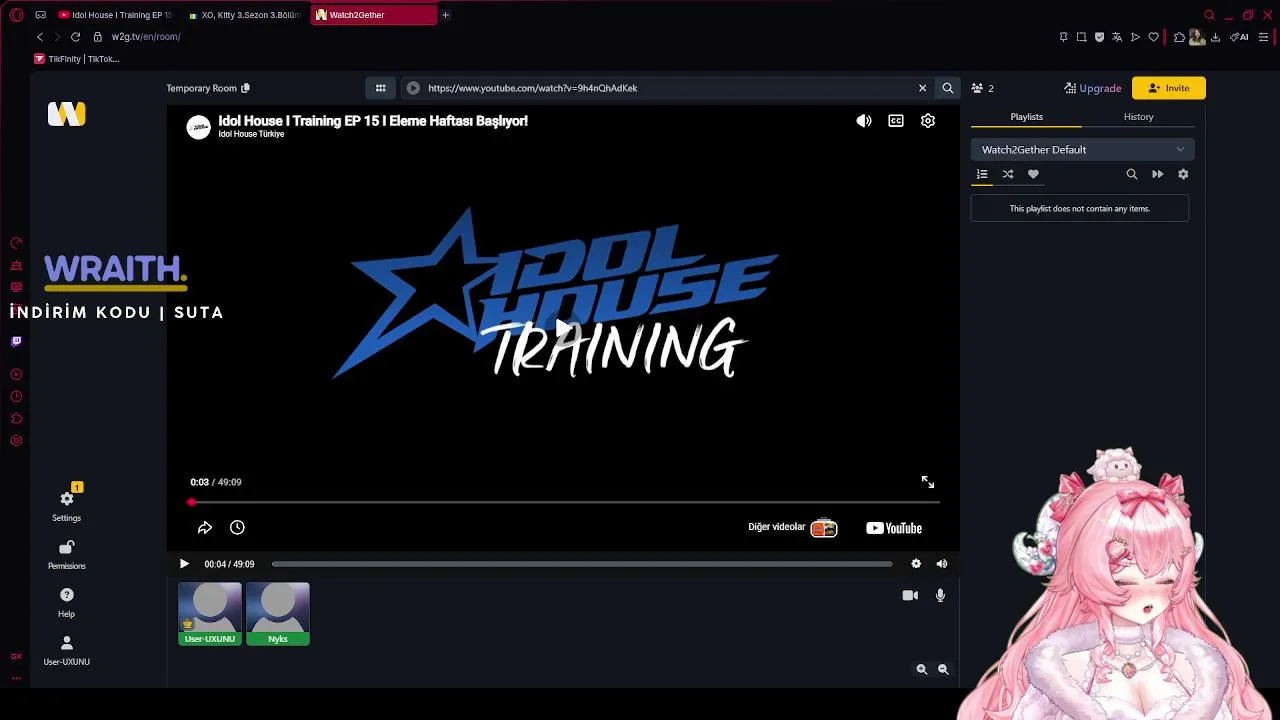Switch to the History tab
Screen dimensions: 1280x720
[x=1138, y=117]
